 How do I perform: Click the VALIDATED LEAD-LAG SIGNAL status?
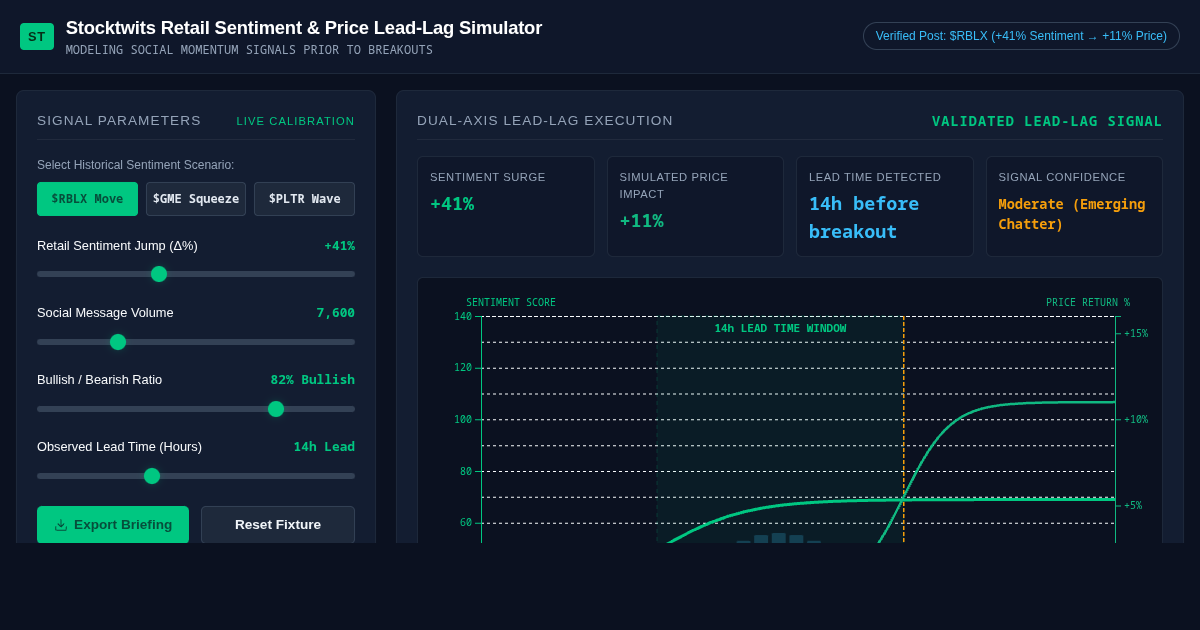[1047, 121]
